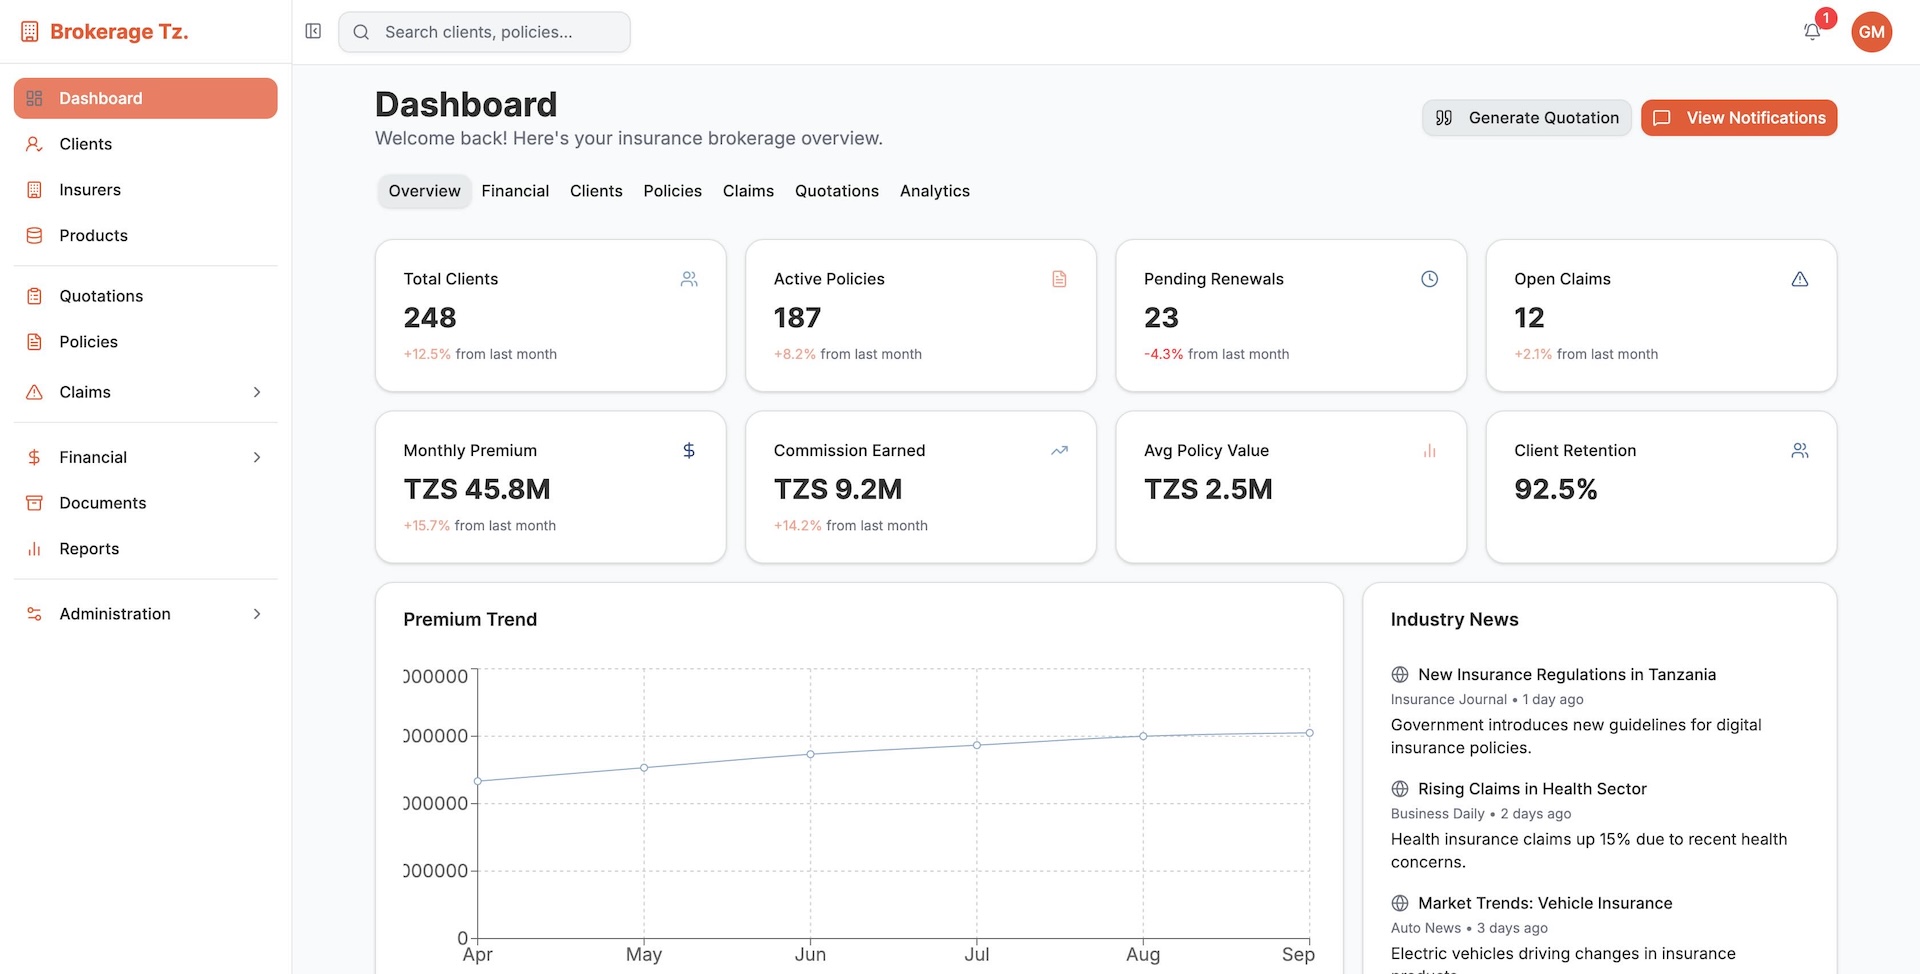Expand the Administration submenu chevron

pos(257,614)
